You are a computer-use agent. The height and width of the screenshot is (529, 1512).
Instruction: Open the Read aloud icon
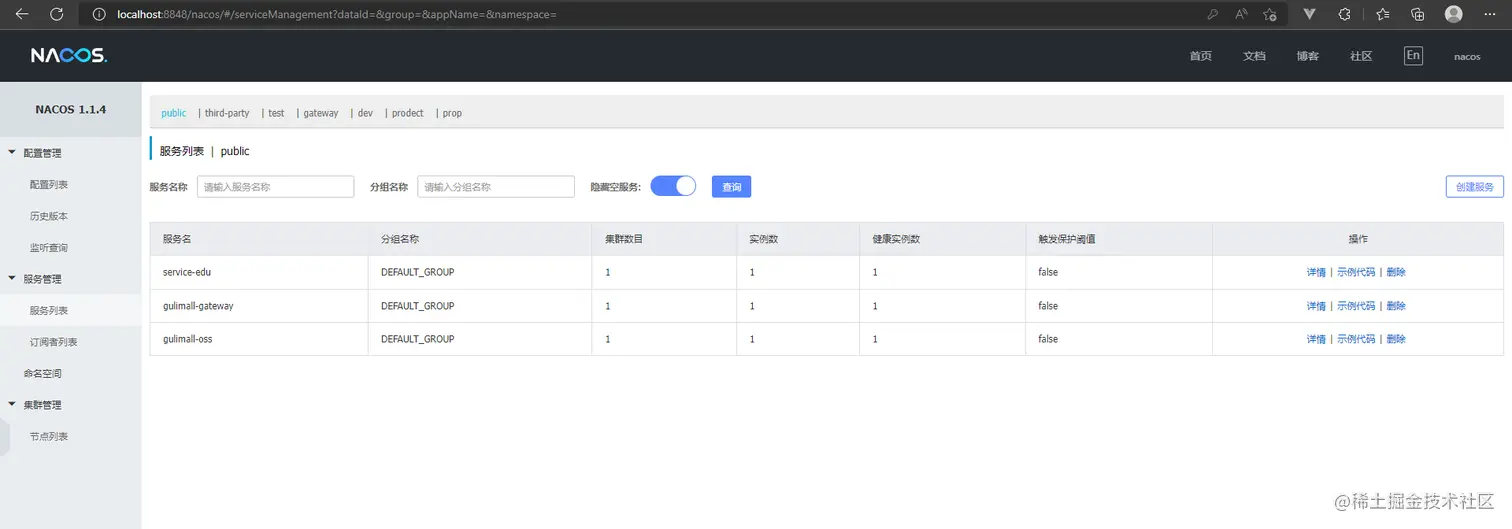point(1241,14)
